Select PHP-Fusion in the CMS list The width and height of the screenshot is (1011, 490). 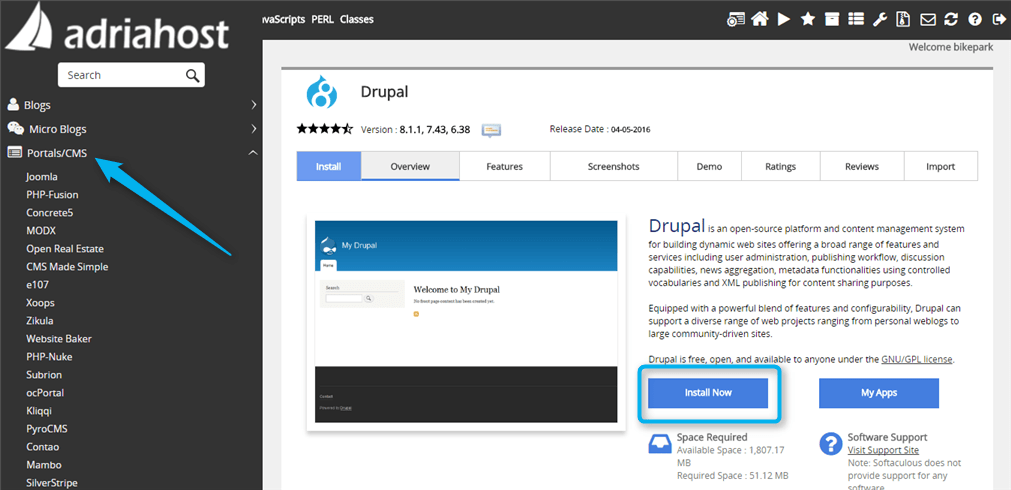point(52,195)
